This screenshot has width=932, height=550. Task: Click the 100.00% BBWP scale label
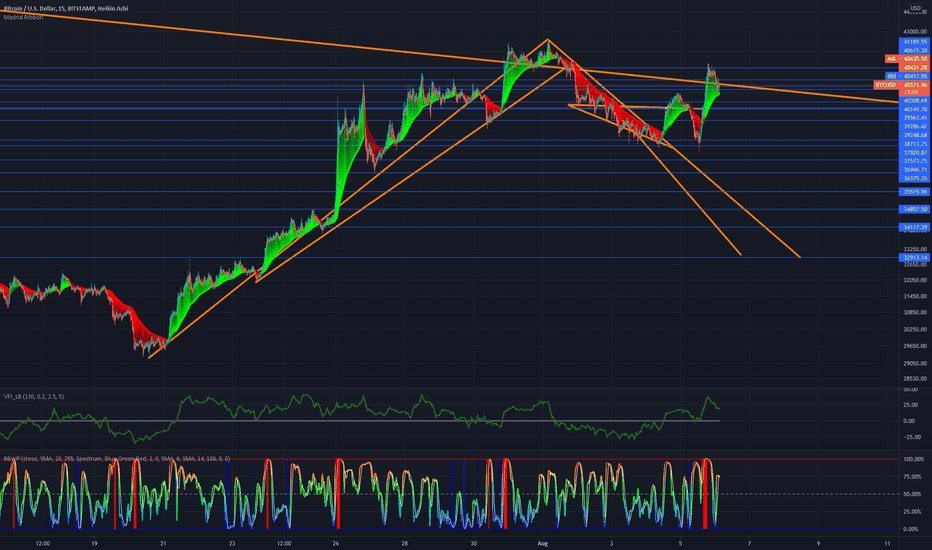[914, 460]
